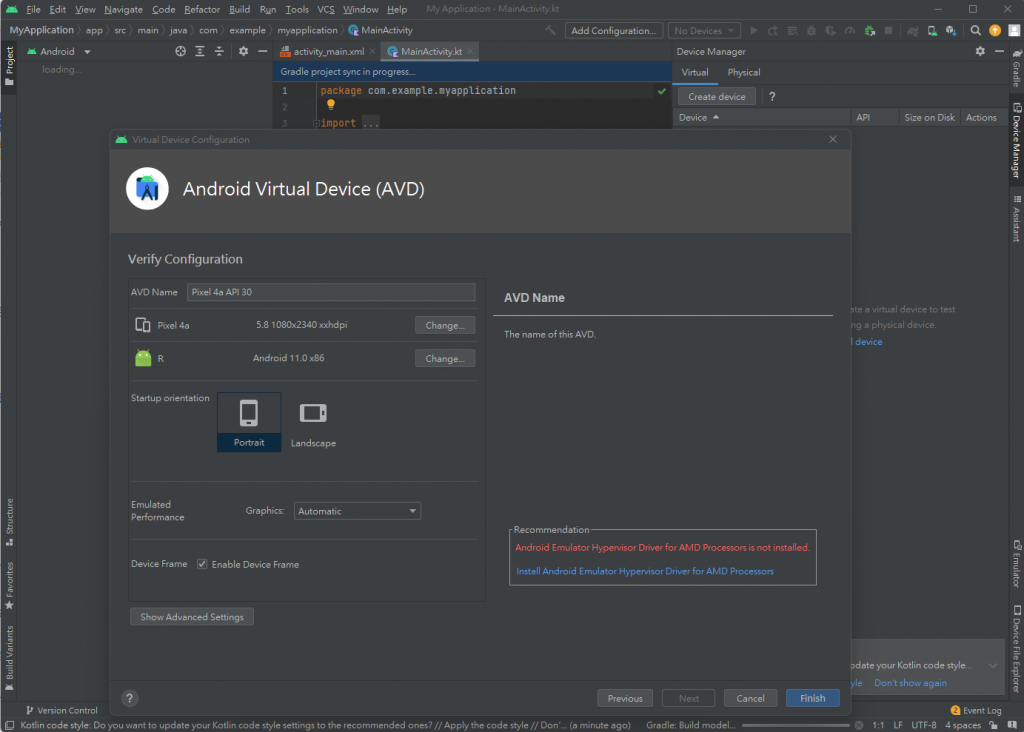Viewport: 1024px width, 732px height.
Task: Click the Profile app gauge icon
Action: click(x=850, y=31)
